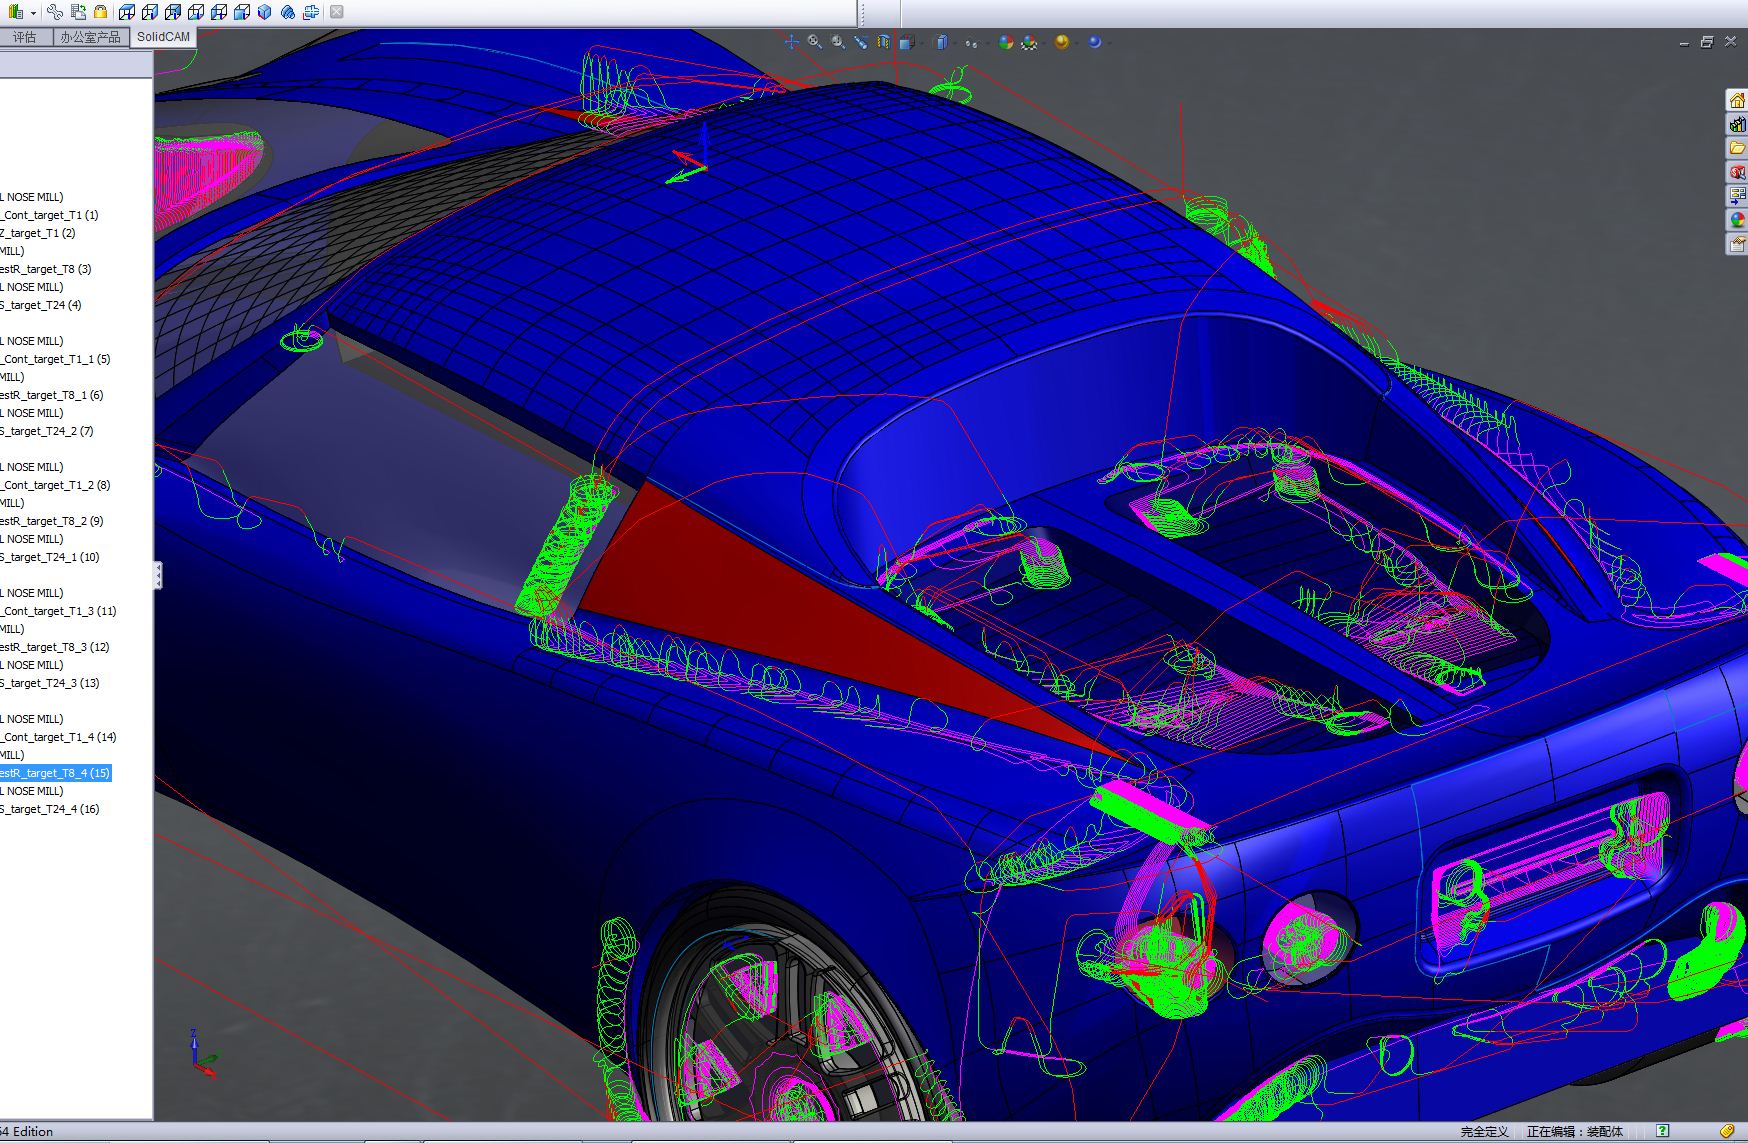Select operation estR_target_T8_3 (12)
The width and height of the screenshot is (1748, 1143).
coord(55,647)
